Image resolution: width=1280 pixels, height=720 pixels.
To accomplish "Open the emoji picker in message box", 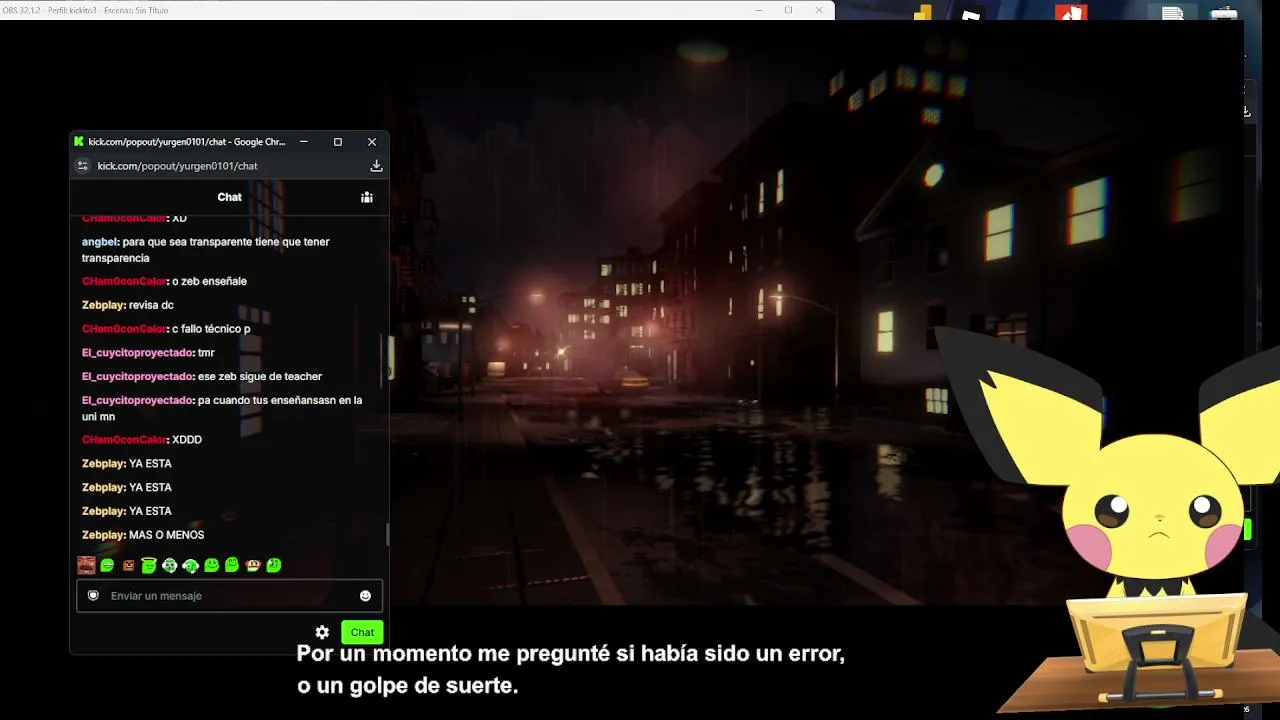I will pyautogui.click(x=365, y=596).
